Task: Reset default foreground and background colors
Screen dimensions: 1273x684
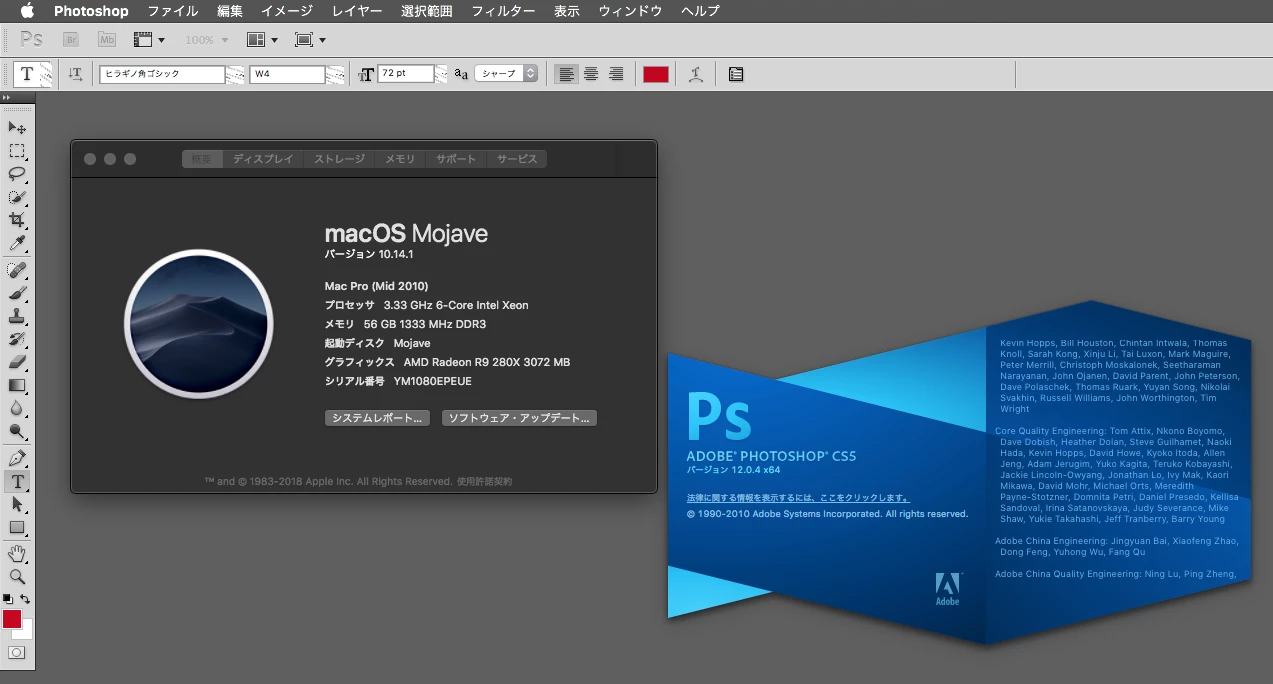Action: [x=8, y=599]
